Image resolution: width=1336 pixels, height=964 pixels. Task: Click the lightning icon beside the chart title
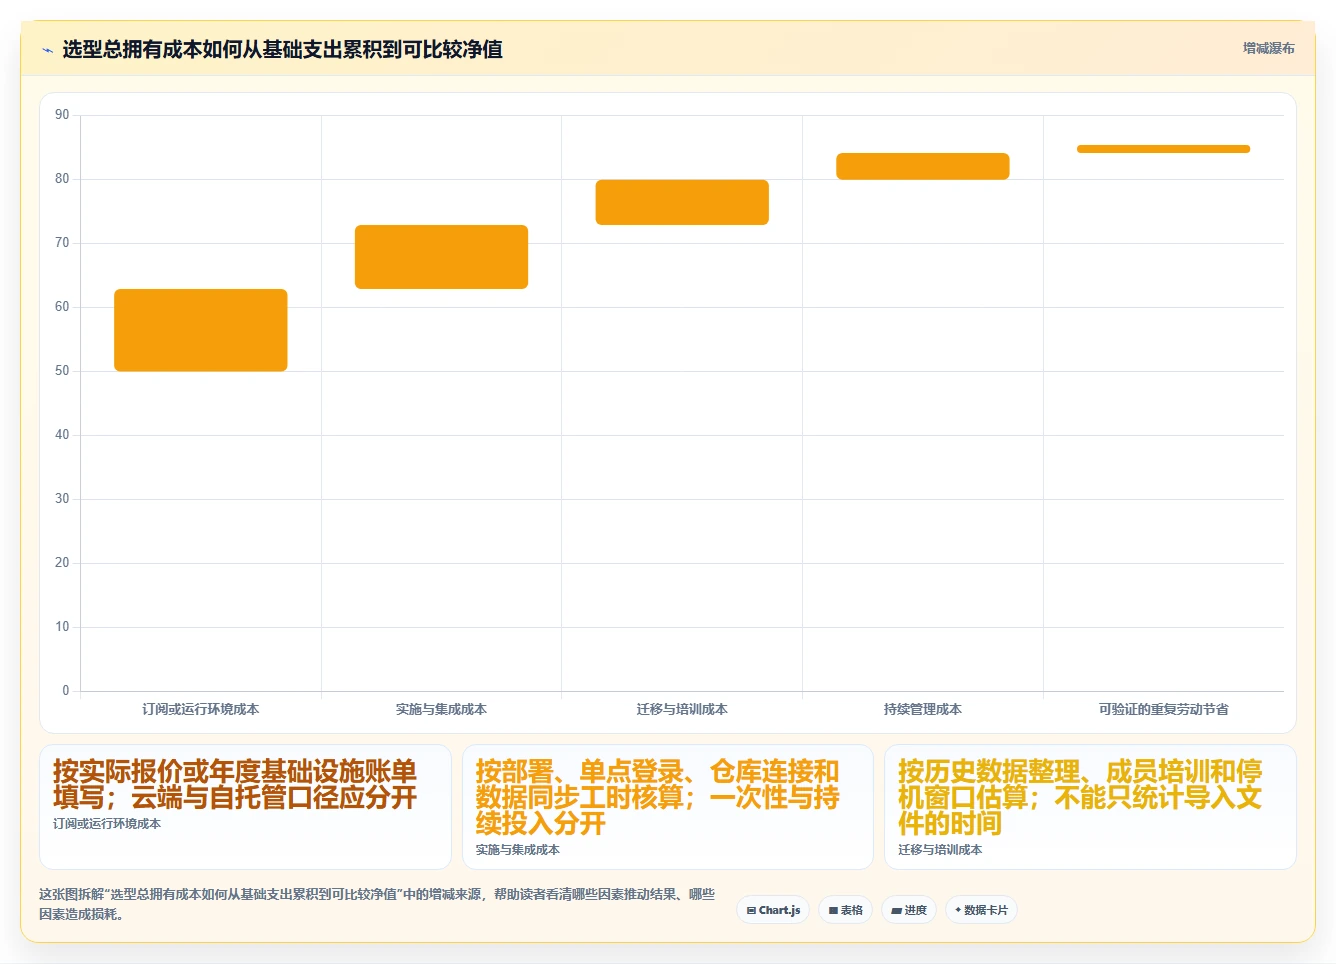tap(47, 50)
